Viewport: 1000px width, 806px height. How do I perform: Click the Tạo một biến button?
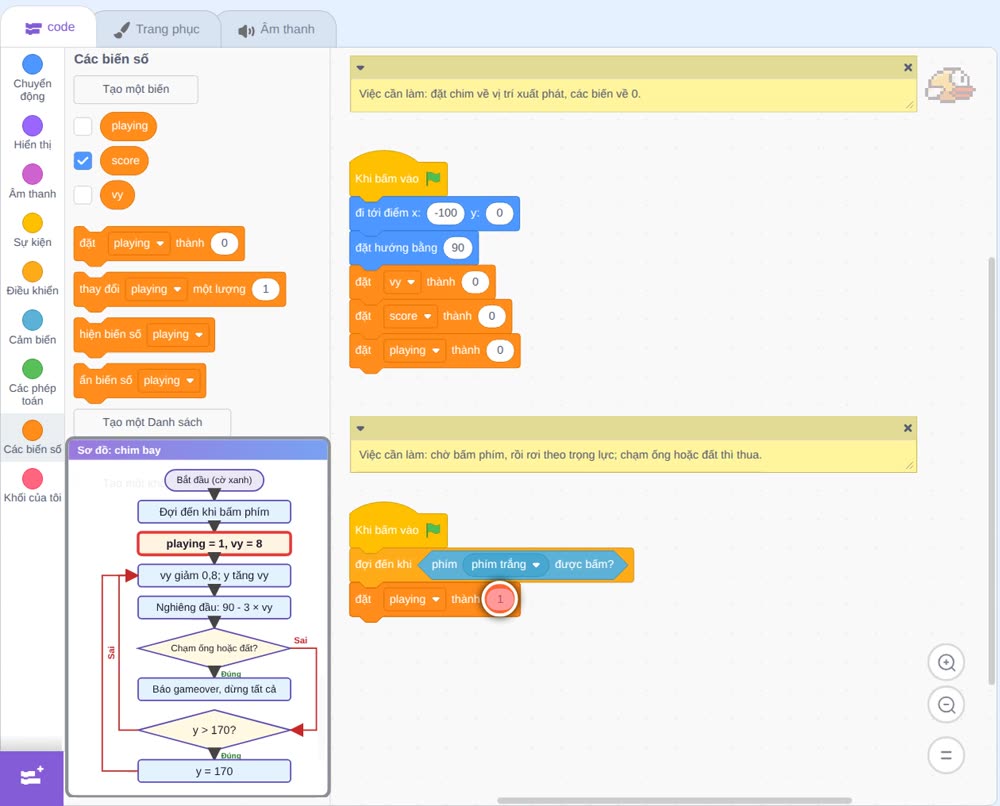click(x=136, y=89)
